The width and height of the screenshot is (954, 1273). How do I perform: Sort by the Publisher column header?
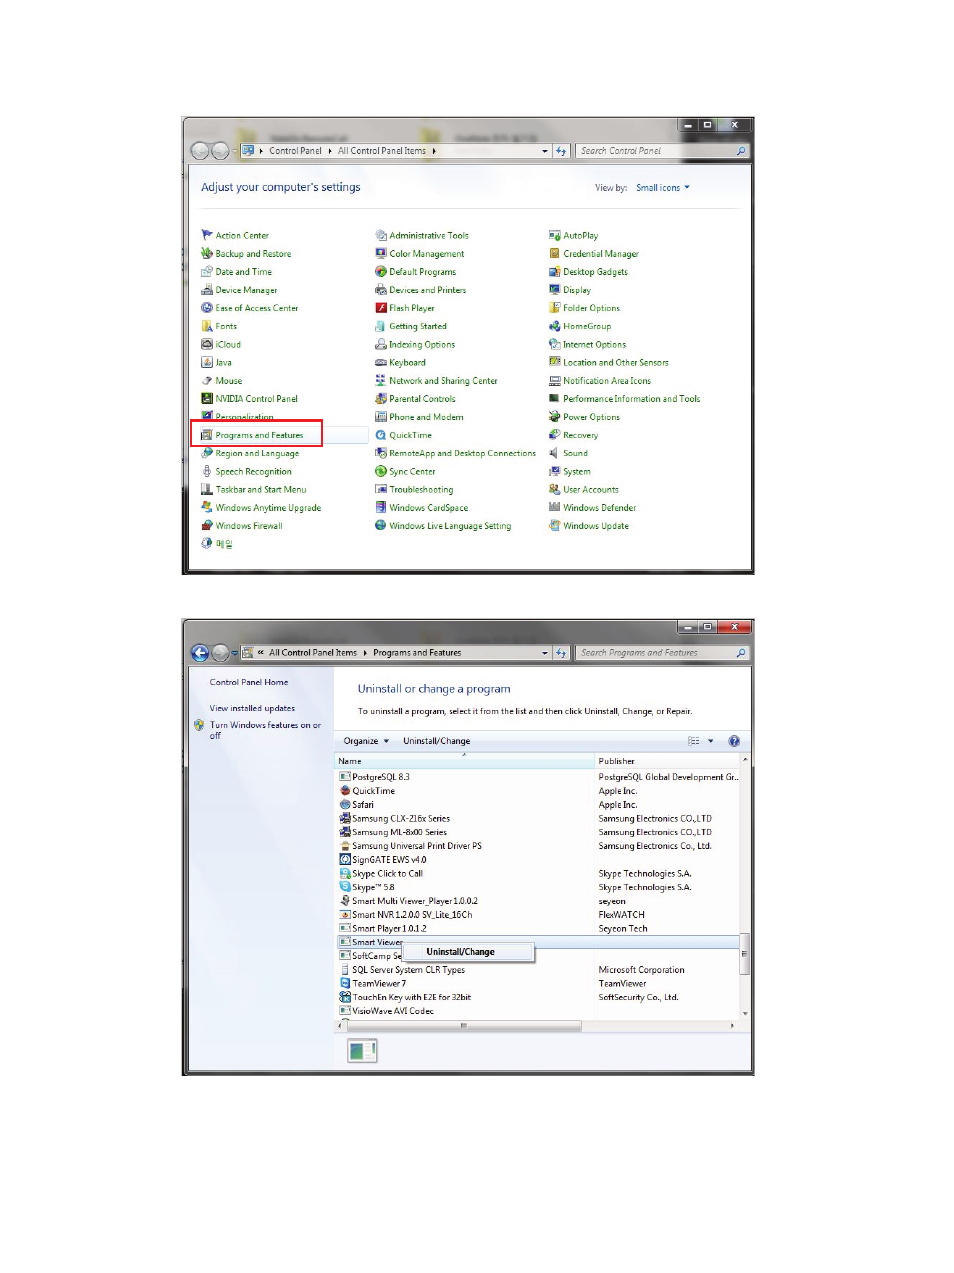[x=667, y=761]
